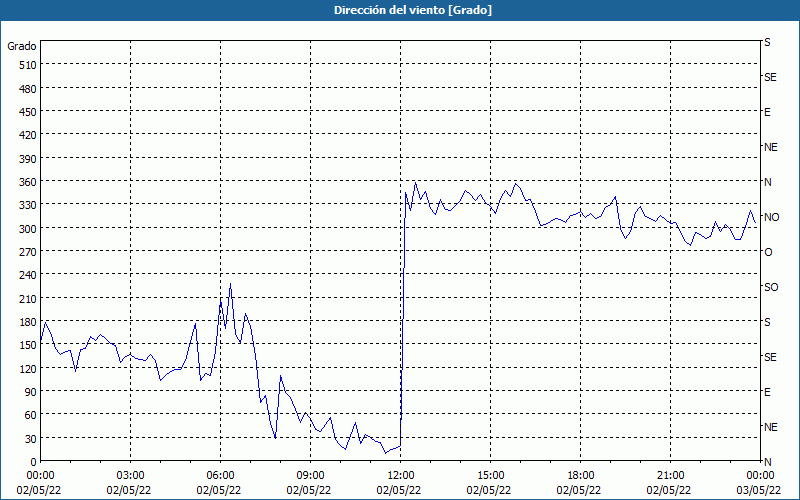This screenshot has height=500, width=800.
Task: Click the 300 degree axis label
Action: (x=29, y=229)
